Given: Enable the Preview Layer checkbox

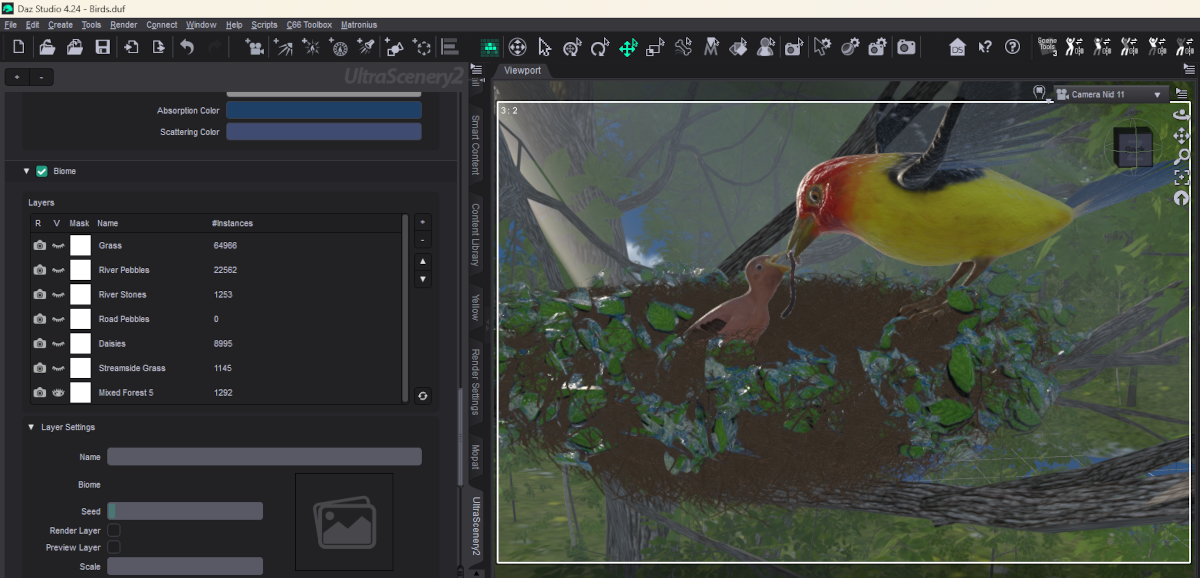Looking at the screenshot, I should (114, 547).
